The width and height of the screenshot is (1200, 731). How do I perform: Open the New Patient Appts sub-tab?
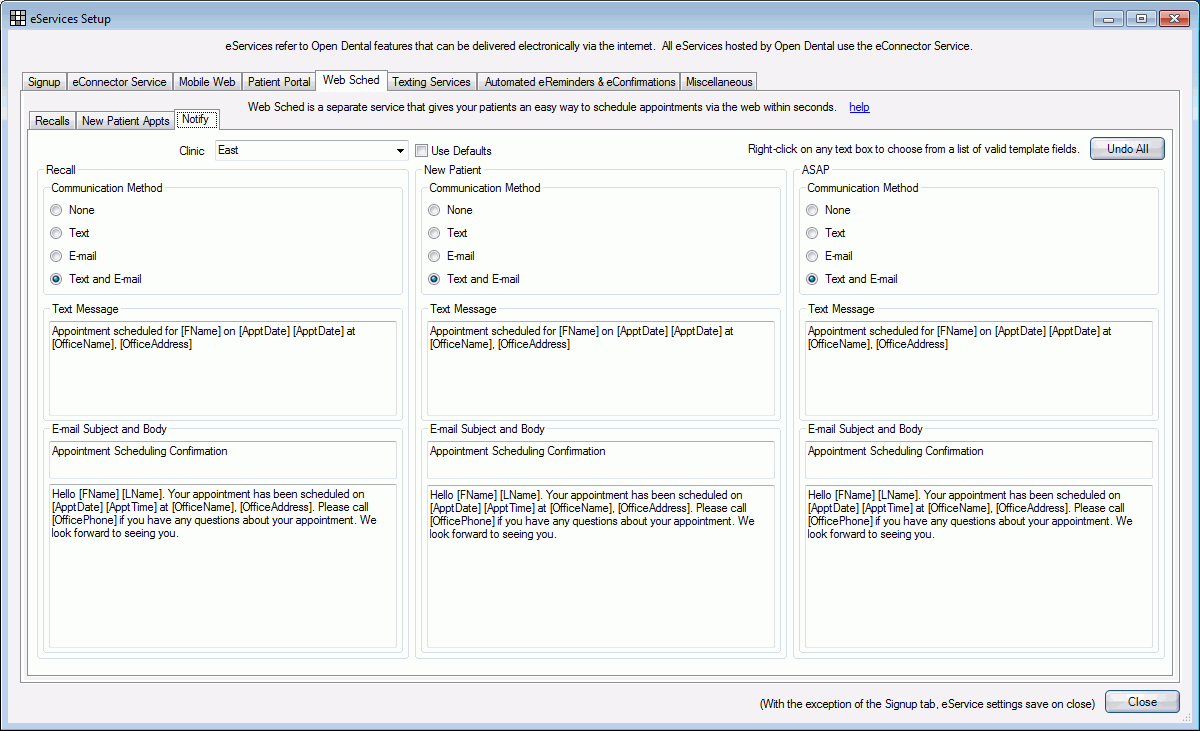[126, 121]
